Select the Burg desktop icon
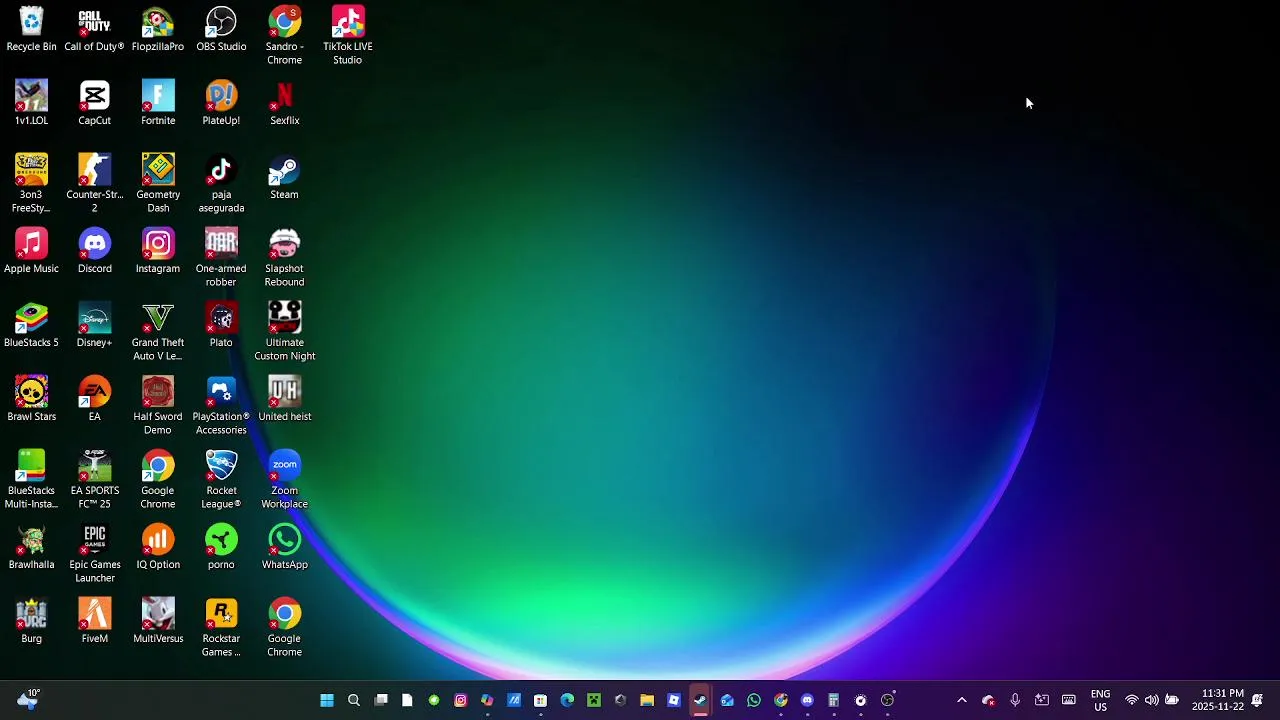 (31, 622)
